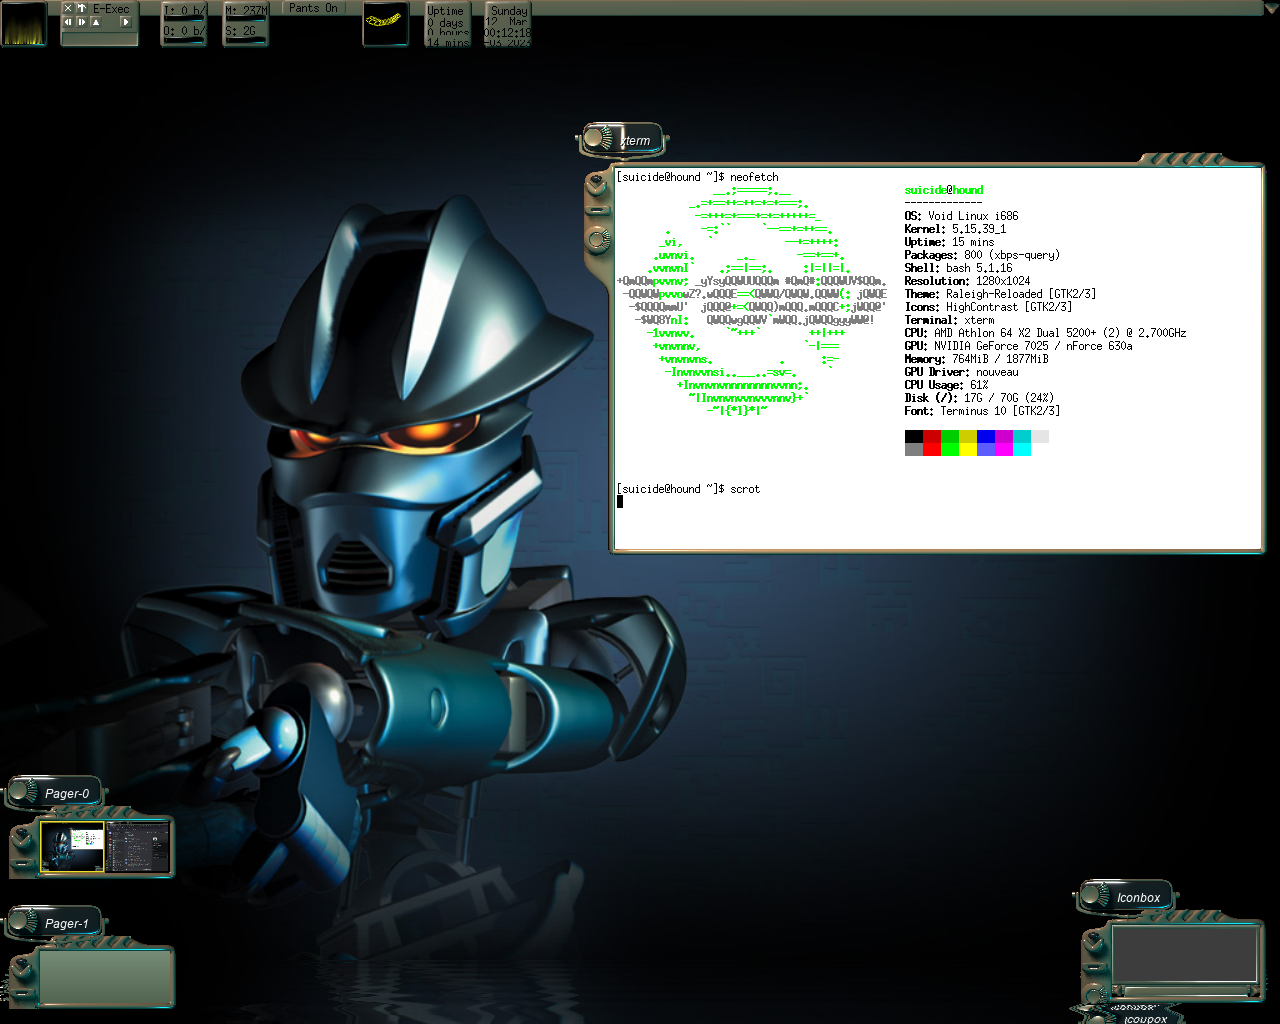1280x1024 pixels.
Task: Click the 'Resolution: 1280x1024' line
Action: pyautogui.click(x=967, y=281)
